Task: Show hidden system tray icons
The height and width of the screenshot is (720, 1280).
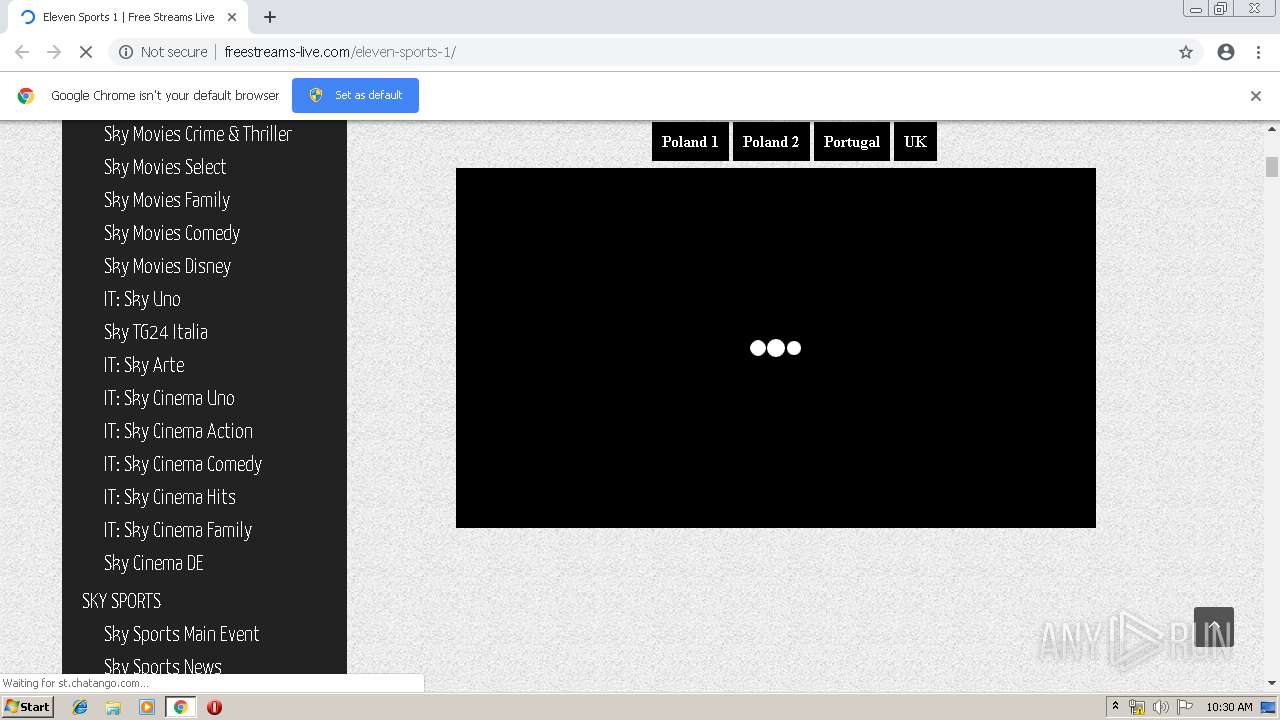Action: pyautogui.click(x=1115, y=707)
